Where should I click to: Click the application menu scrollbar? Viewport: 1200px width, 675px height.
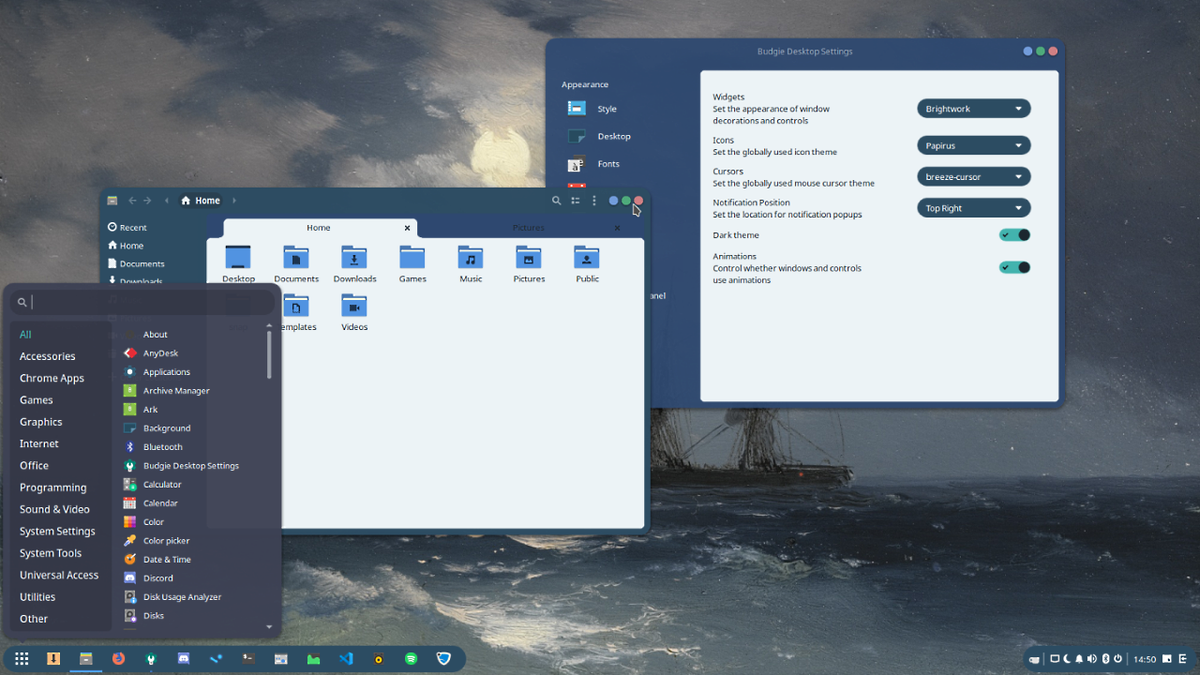pos(269,355)
